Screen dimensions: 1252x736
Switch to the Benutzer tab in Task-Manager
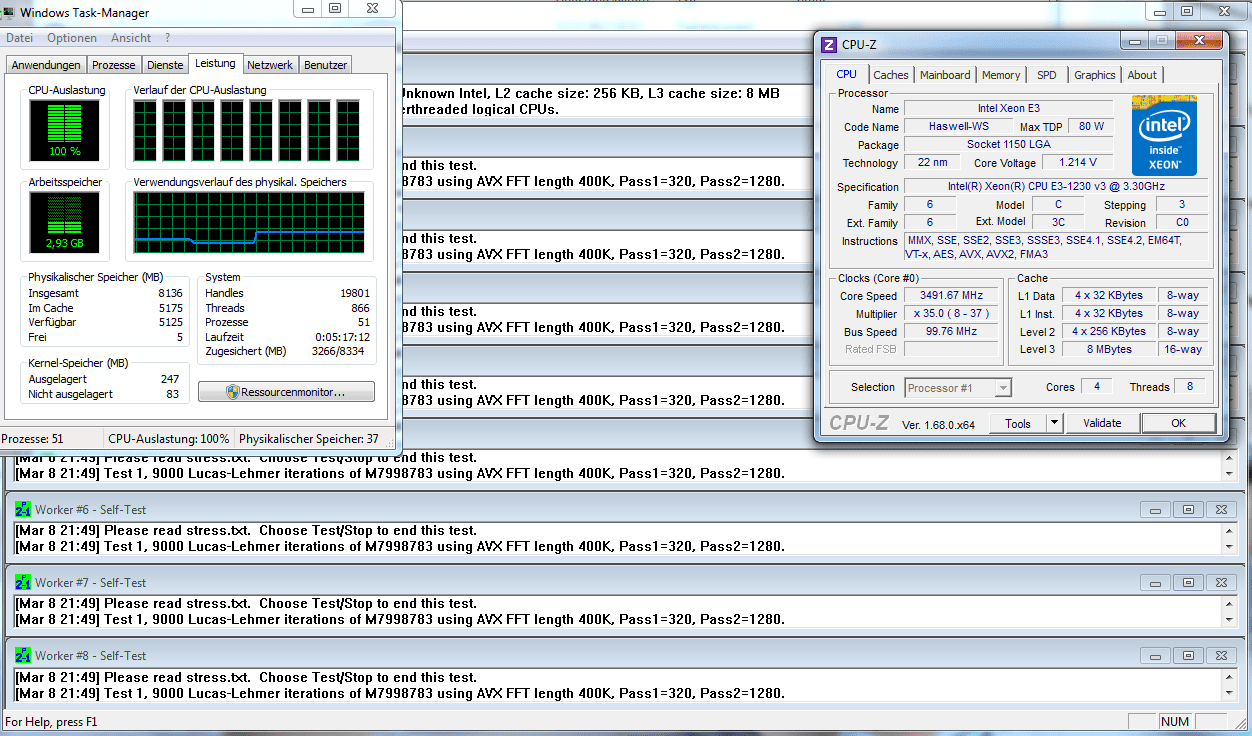coord(325,65)
